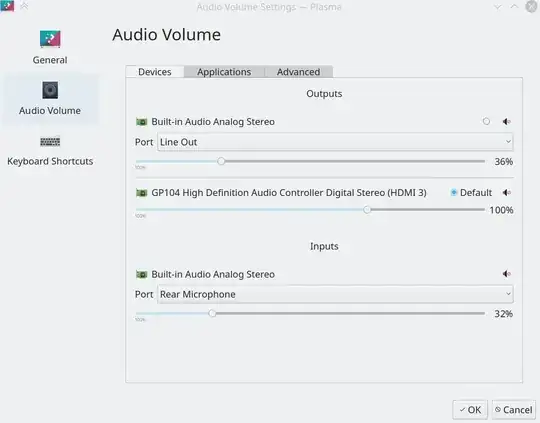Open the General settings module
Screen dimensions: 540x423
click(x=50, y=47)
